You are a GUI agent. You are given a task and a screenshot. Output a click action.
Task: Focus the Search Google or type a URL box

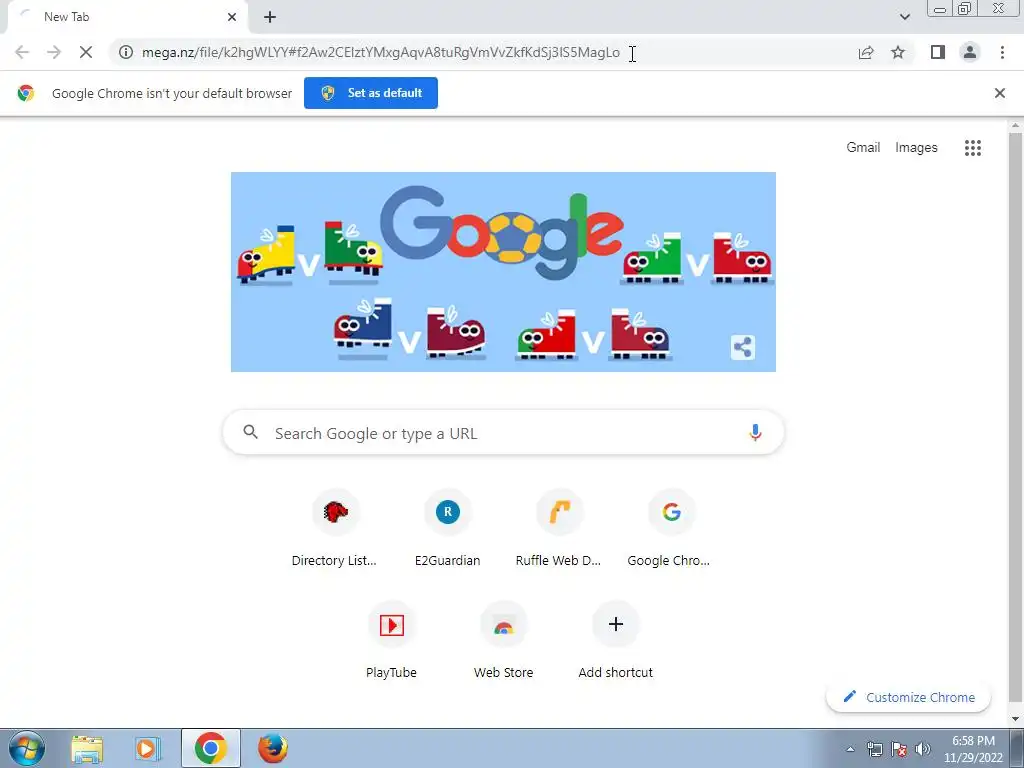pos(504,432)
